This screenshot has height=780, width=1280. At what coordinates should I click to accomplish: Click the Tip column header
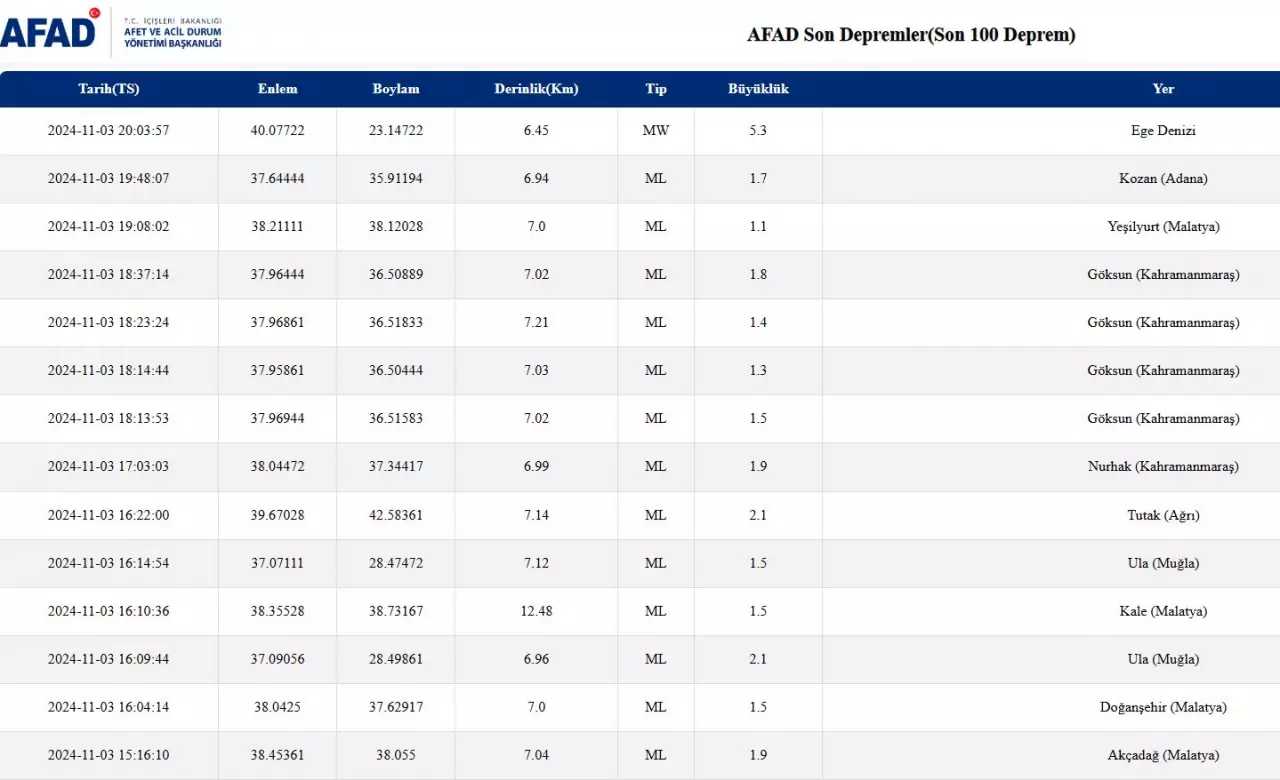click(656, 89)
